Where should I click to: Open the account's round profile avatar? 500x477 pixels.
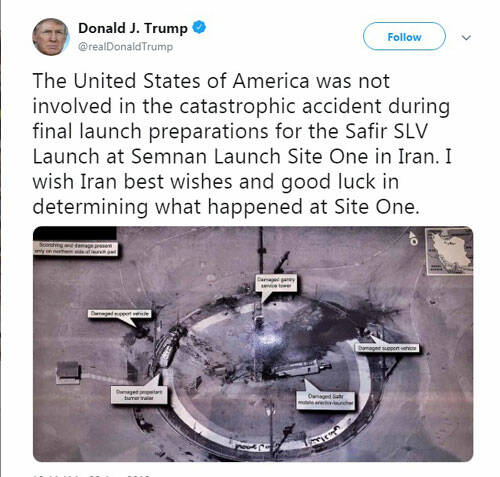(x=51, y=37)
